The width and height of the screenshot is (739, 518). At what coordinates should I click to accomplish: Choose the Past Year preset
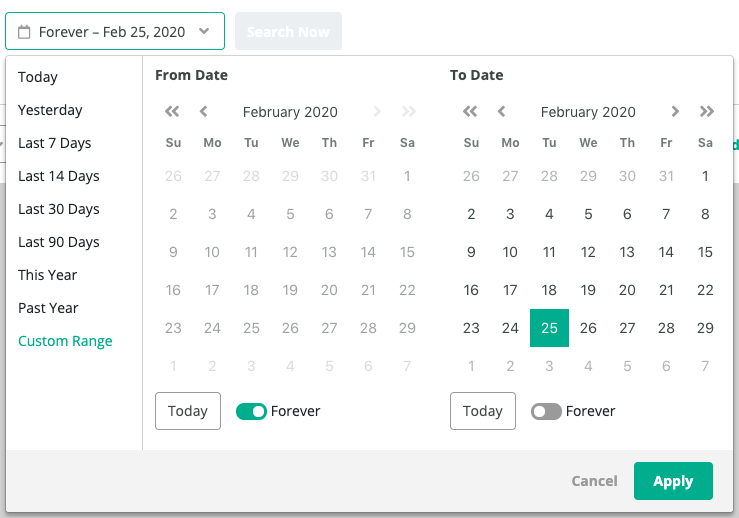(48, 308)
